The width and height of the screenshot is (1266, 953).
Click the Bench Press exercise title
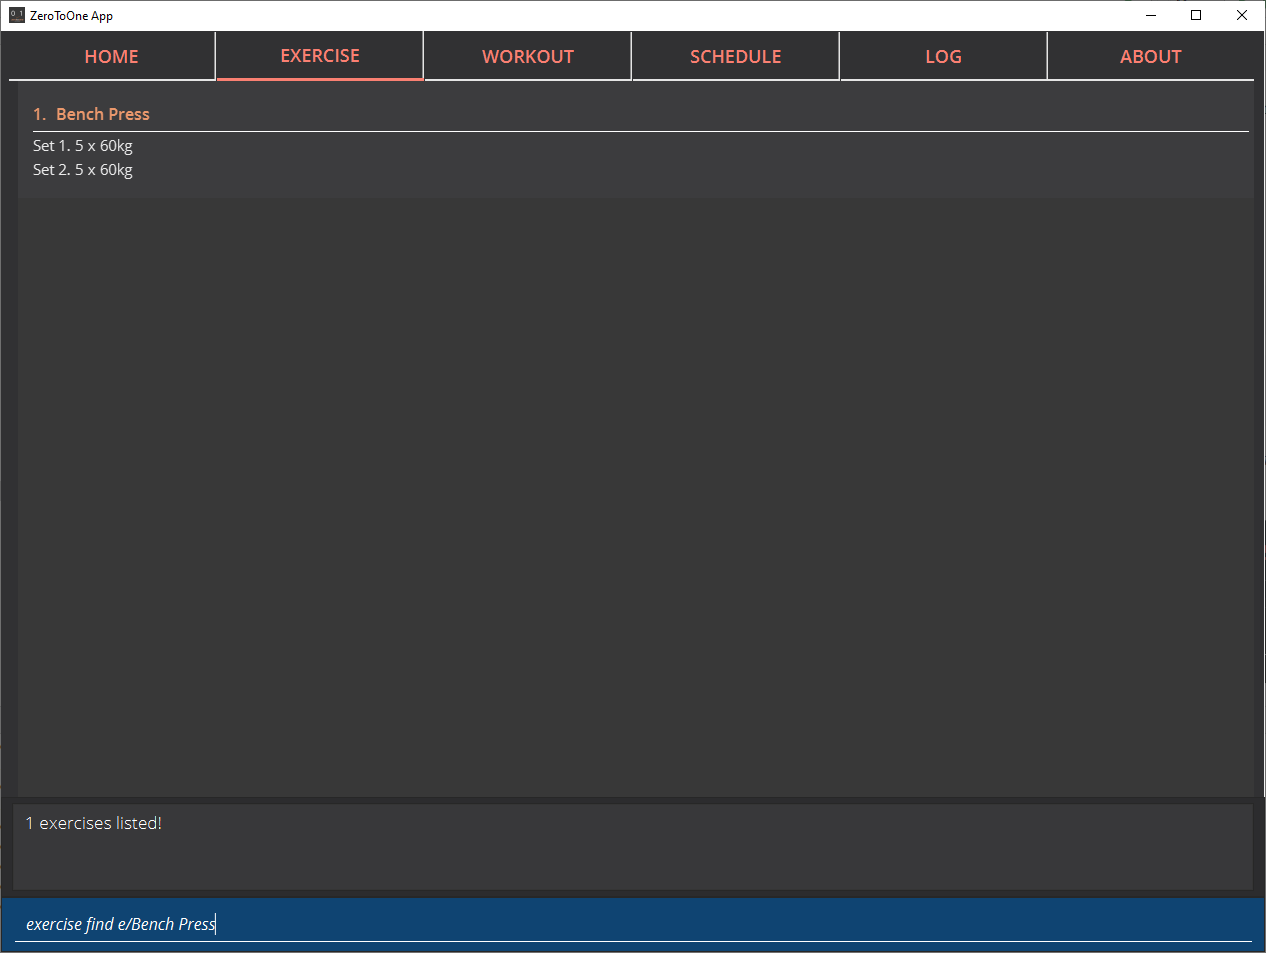tap(103, 114)
